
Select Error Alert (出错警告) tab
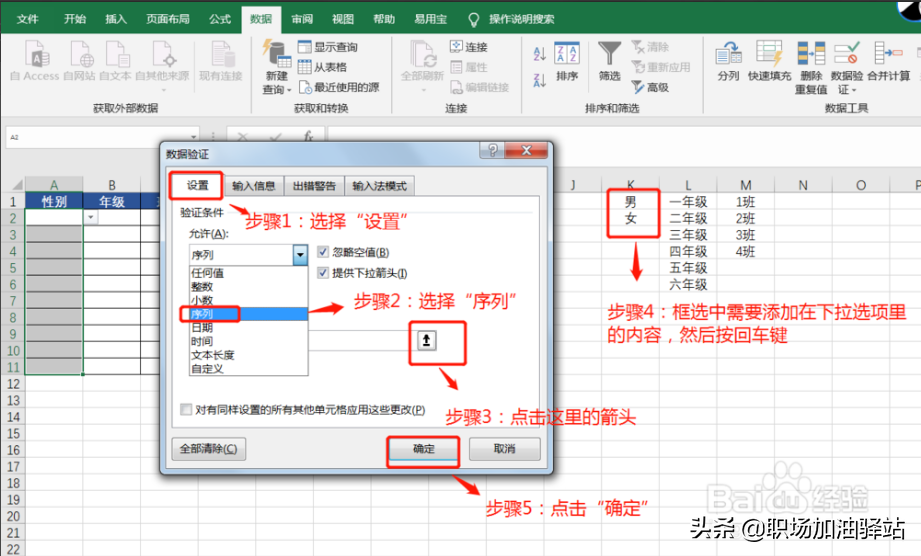click(x=314, y=186)
